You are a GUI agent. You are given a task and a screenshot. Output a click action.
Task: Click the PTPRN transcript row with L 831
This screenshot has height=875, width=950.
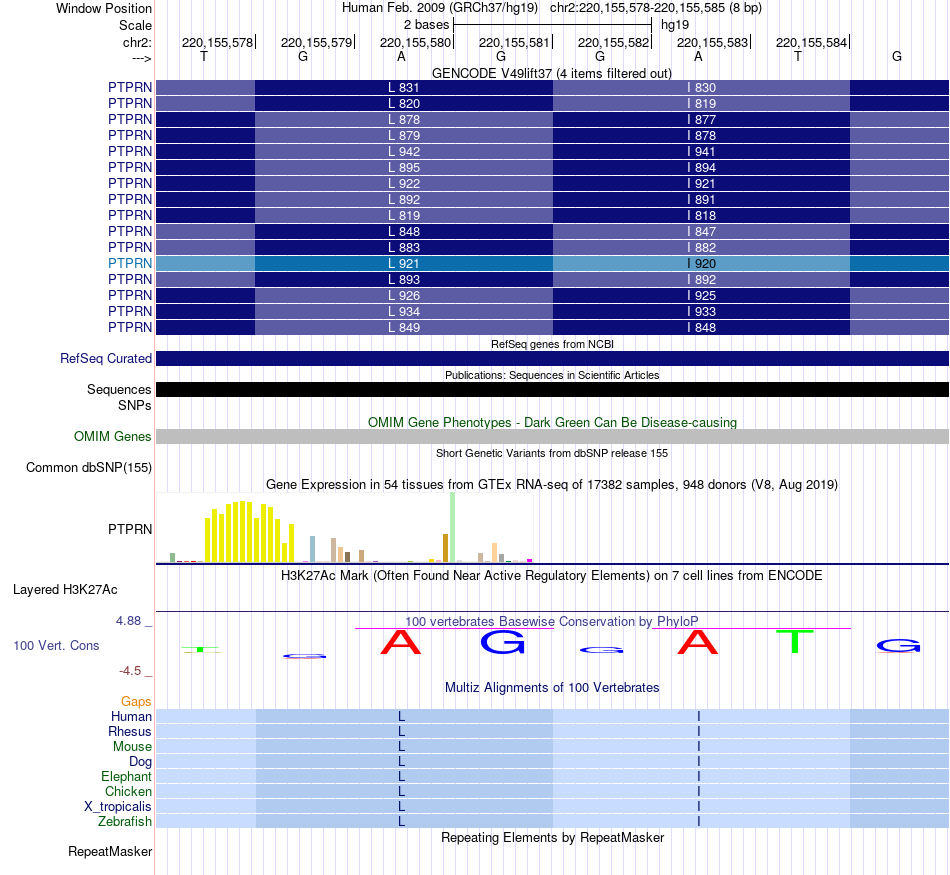552,87
